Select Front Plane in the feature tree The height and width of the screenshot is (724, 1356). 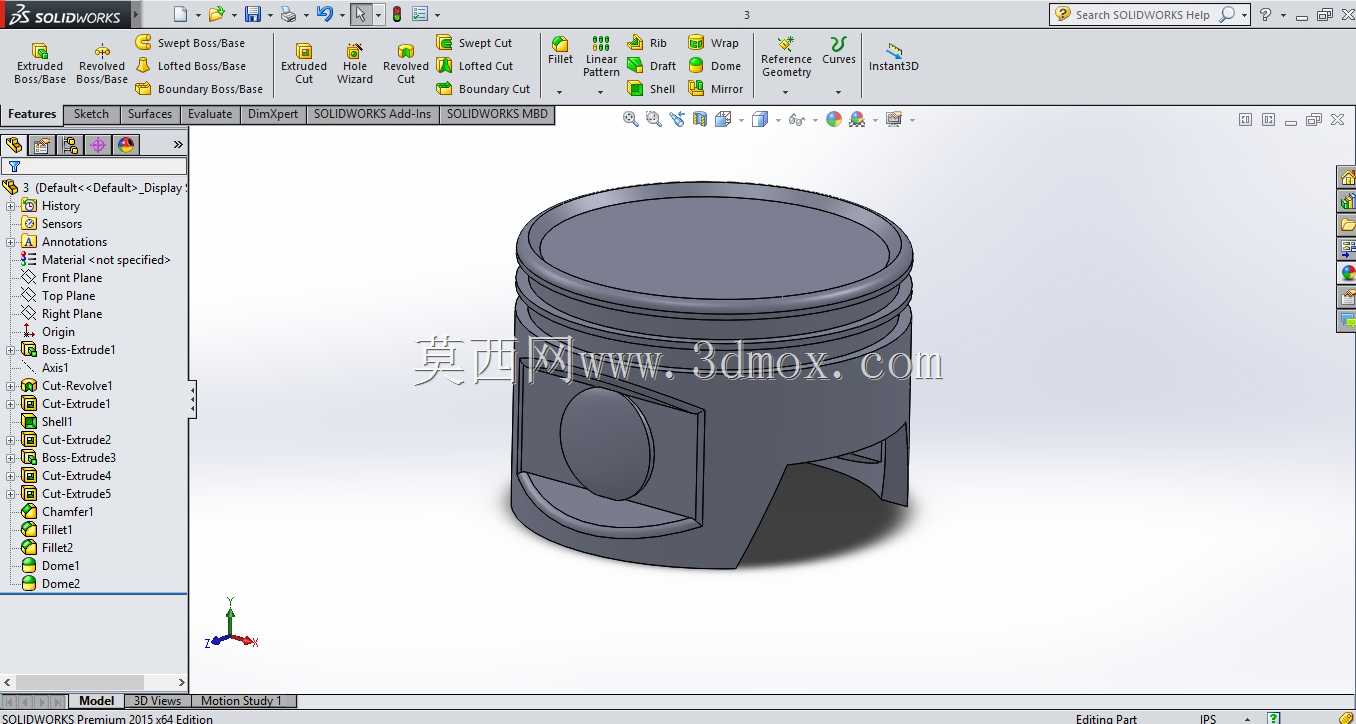(x=72, y=278)
